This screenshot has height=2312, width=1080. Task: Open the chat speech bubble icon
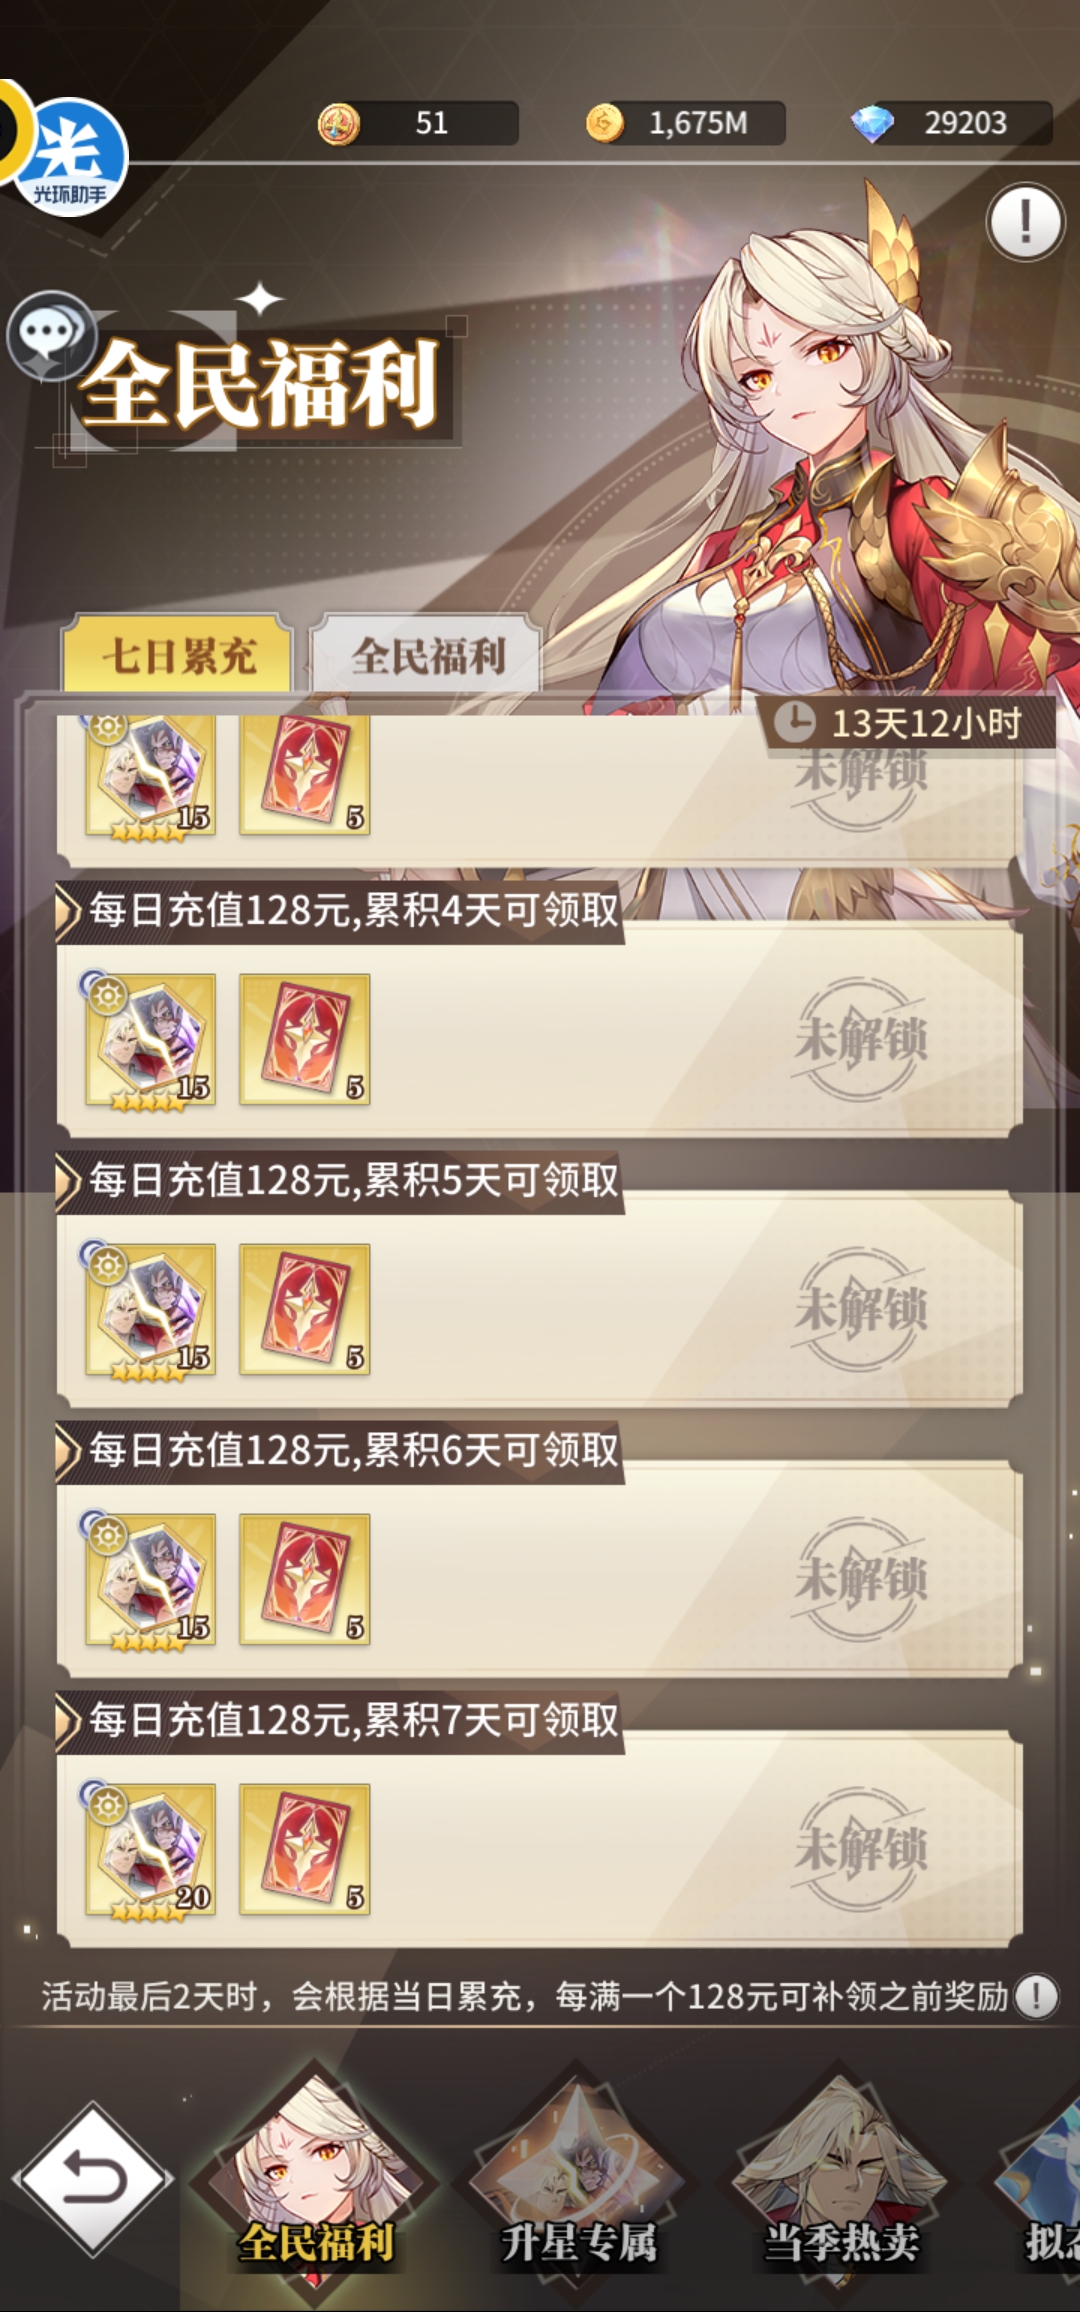(50, 334)
